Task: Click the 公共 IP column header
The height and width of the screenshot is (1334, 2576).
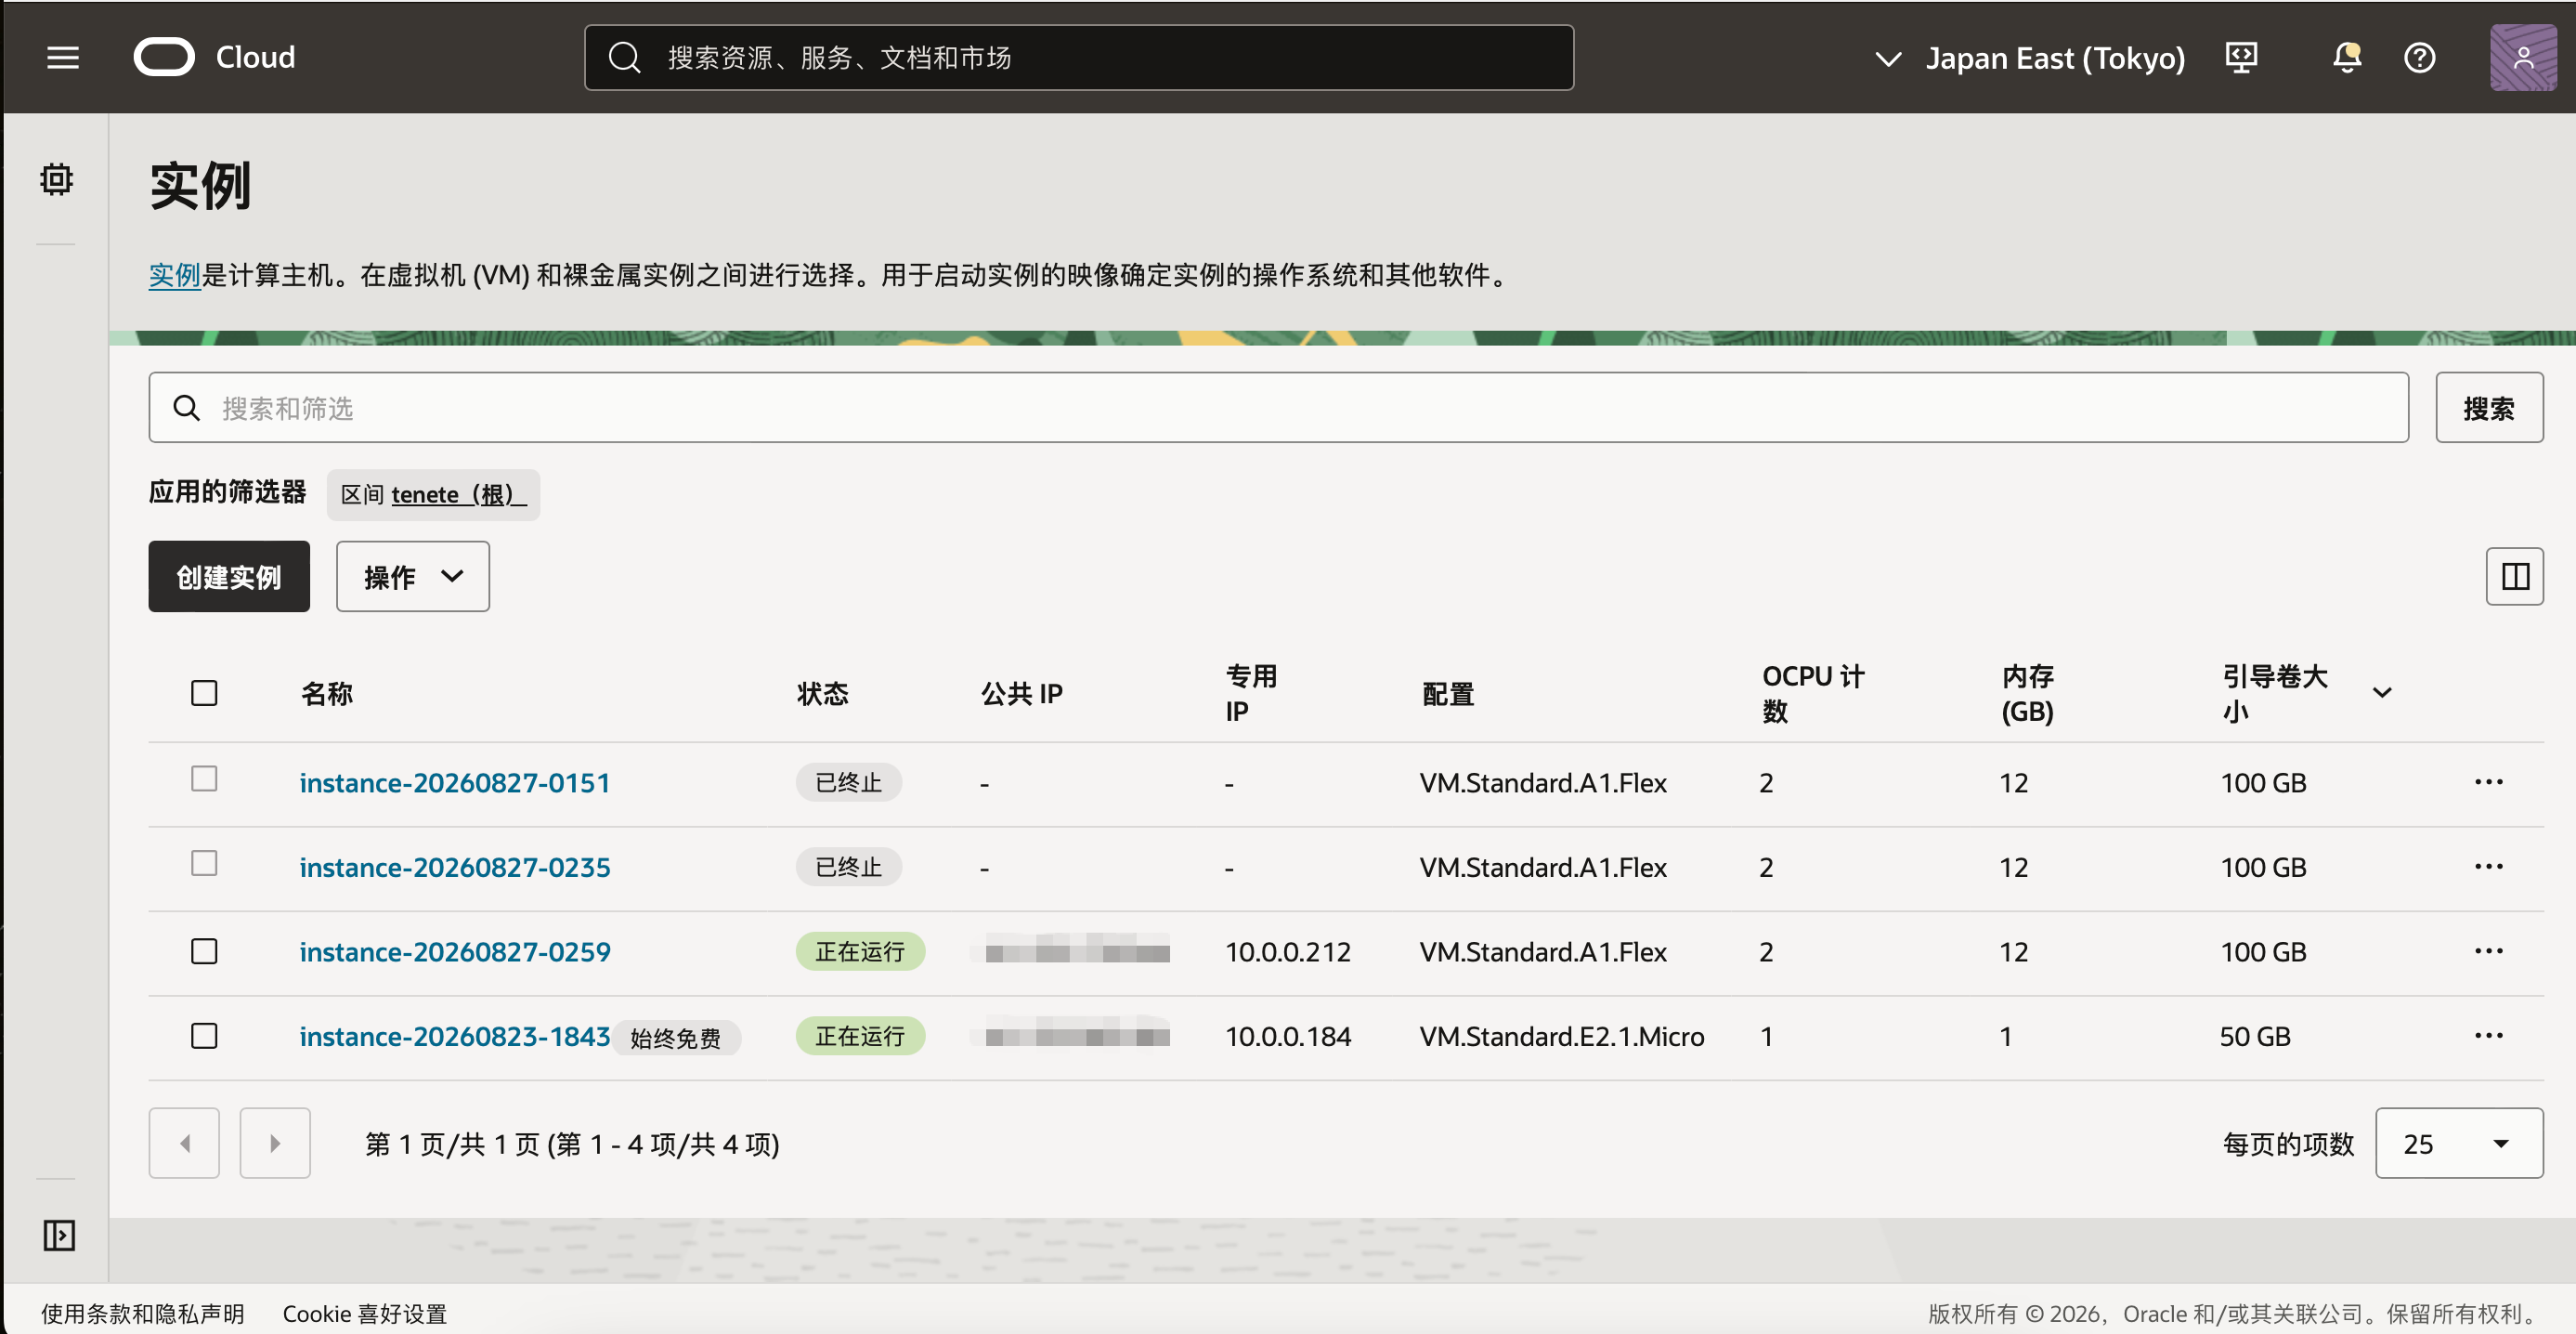Action: click(1022, 693)
